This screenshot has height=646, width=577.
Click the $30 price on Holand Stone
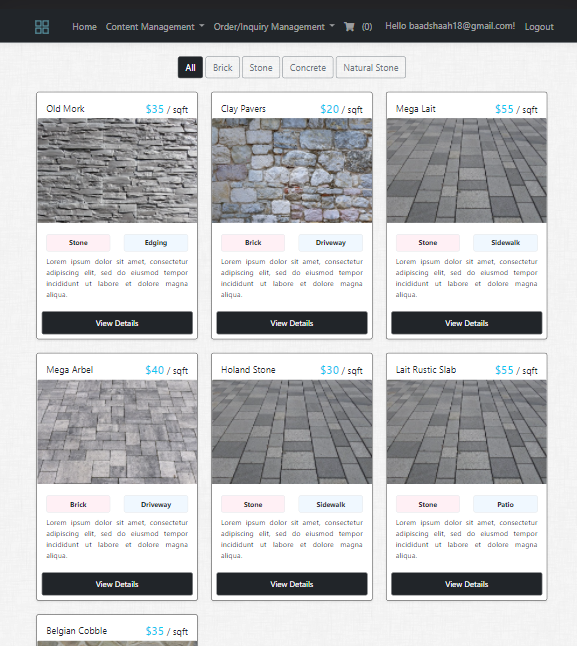coord(329,370)
